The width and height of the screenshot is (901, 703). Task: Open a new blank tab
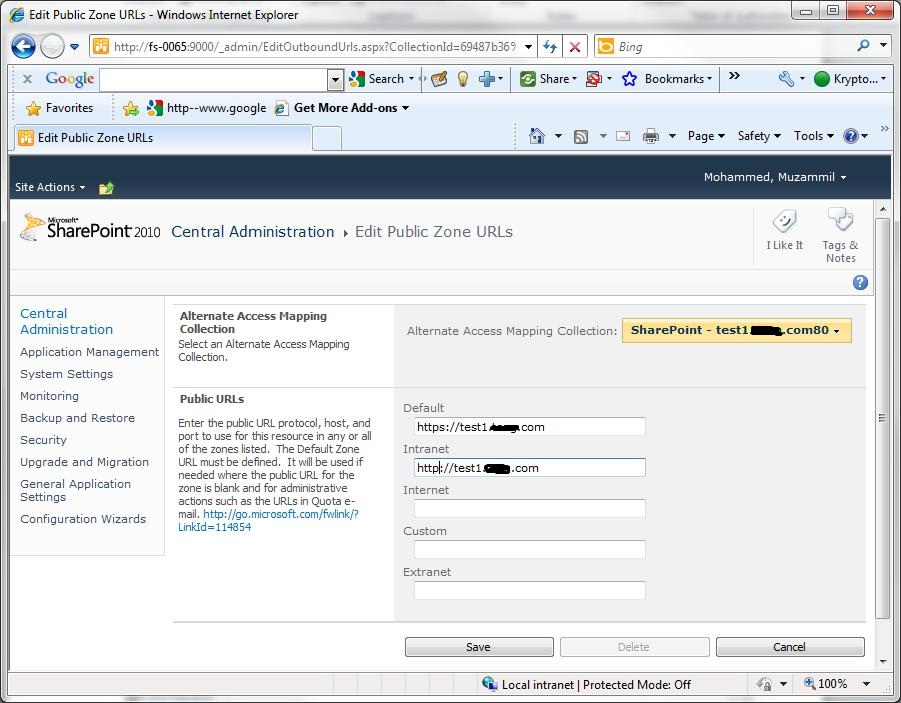pos(328,139)
